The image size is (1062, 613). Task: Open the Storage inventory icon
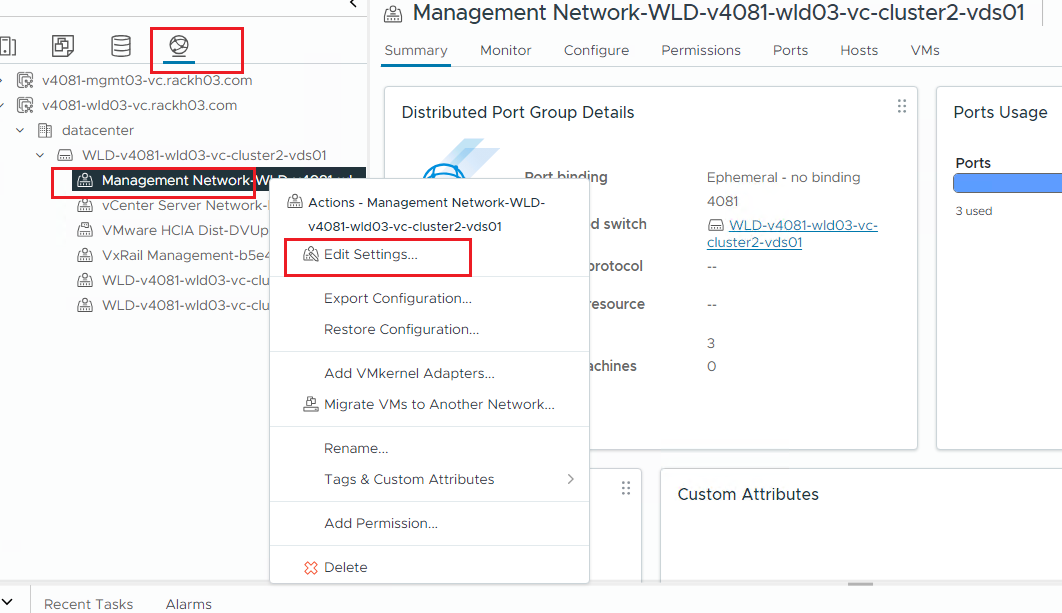pyautogui.click(x=120, y=45)
